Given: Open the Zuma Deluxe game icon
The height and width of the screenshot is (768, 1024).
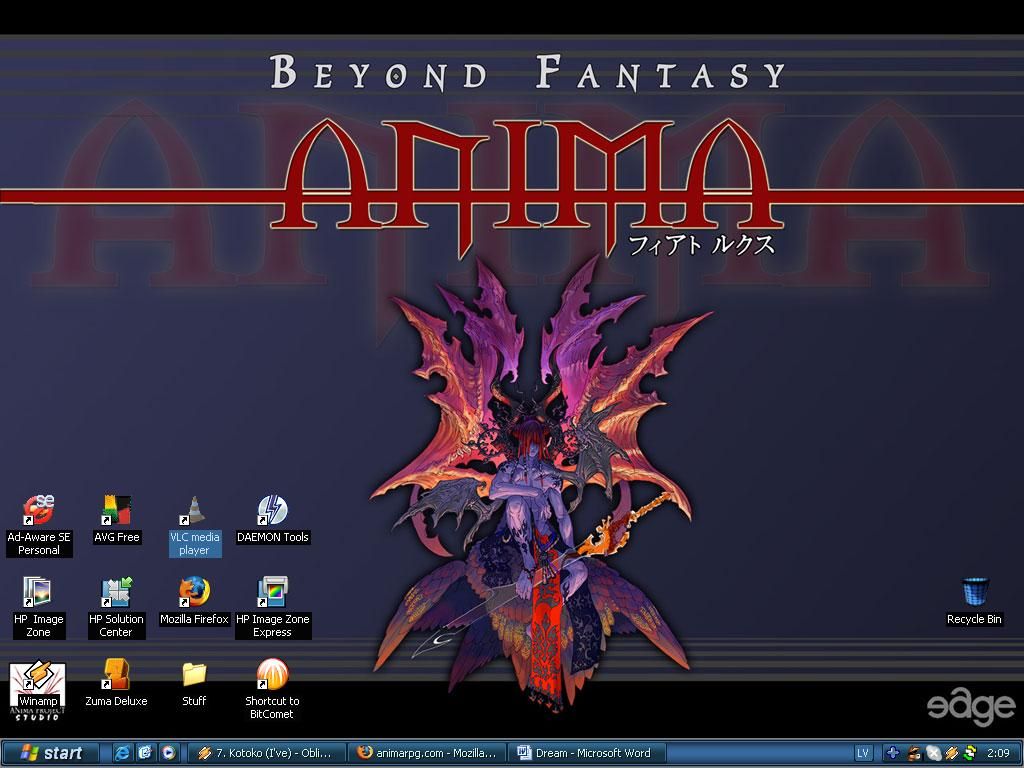Looking at the screenshot, I should pos(116,684).
